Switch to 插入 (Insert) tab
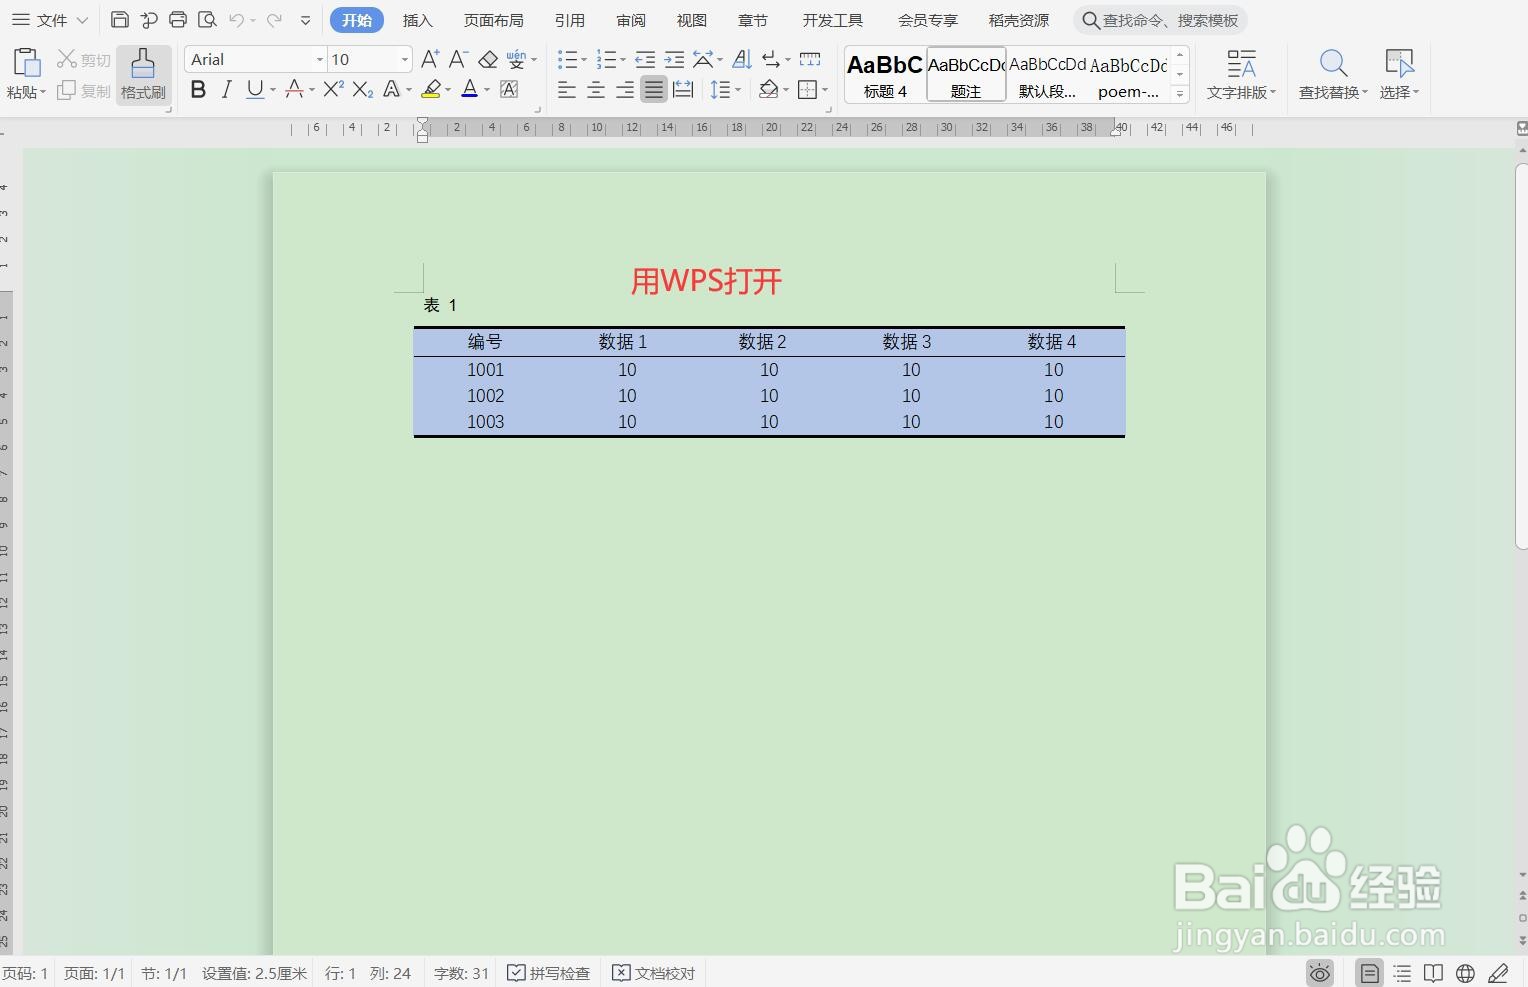This screenshot has height=987, width=1528. point(418,20)
